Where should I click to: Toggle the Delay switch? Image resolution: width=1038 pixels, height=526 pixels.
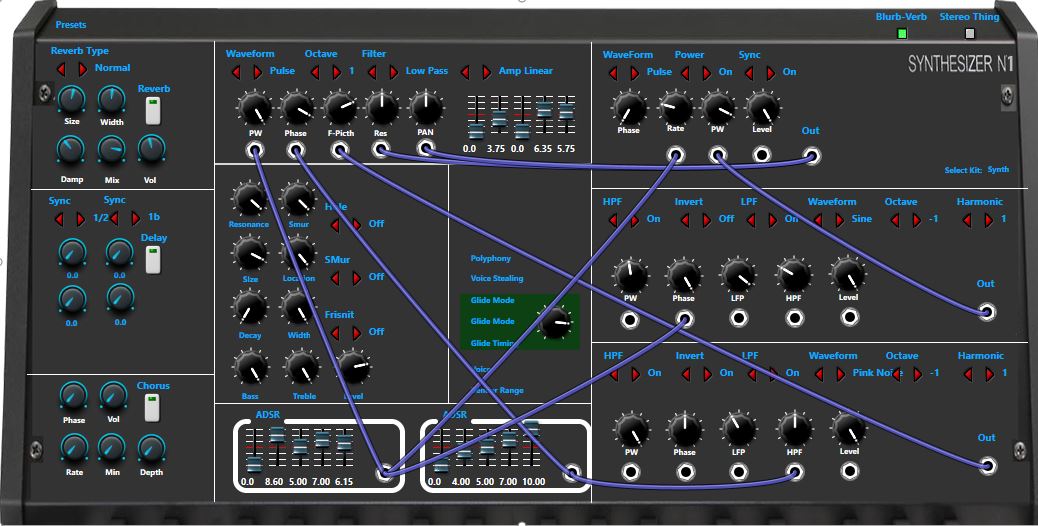pos(153,260)
